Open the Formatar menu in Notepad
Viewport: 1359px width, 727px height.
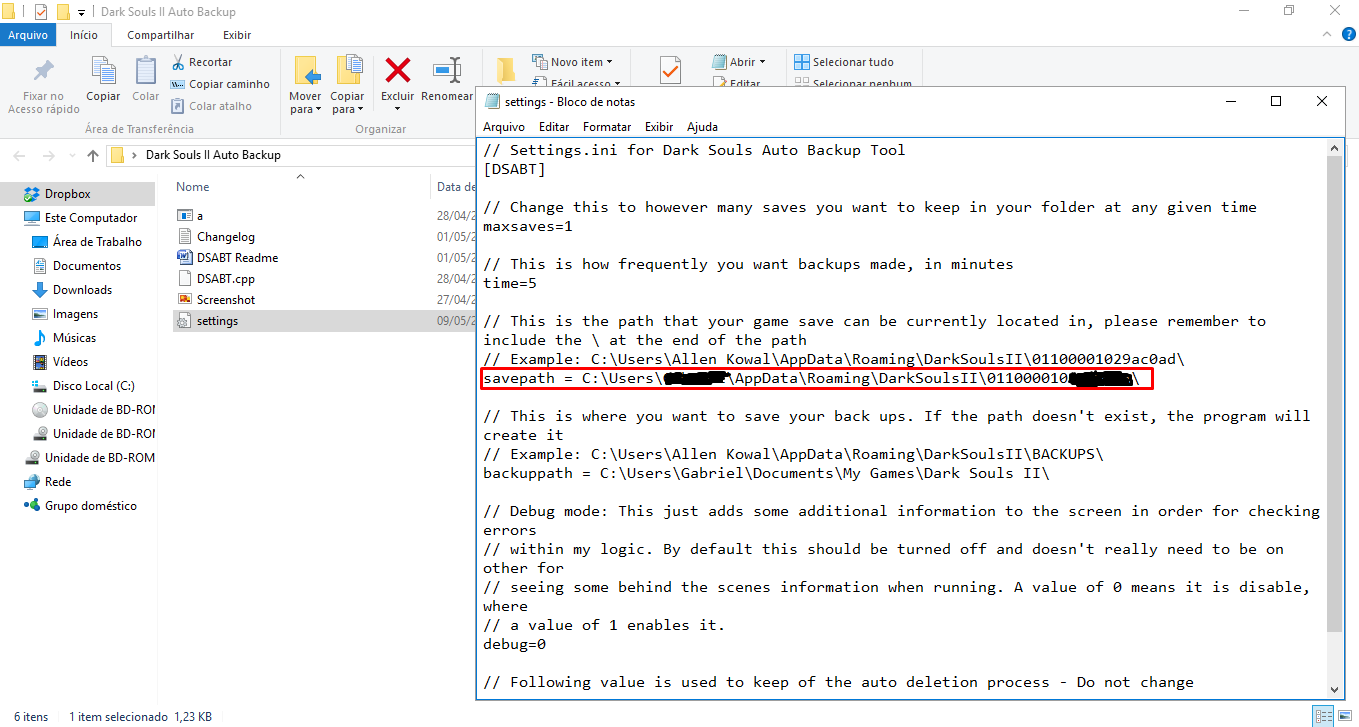(x=607, y=127)
